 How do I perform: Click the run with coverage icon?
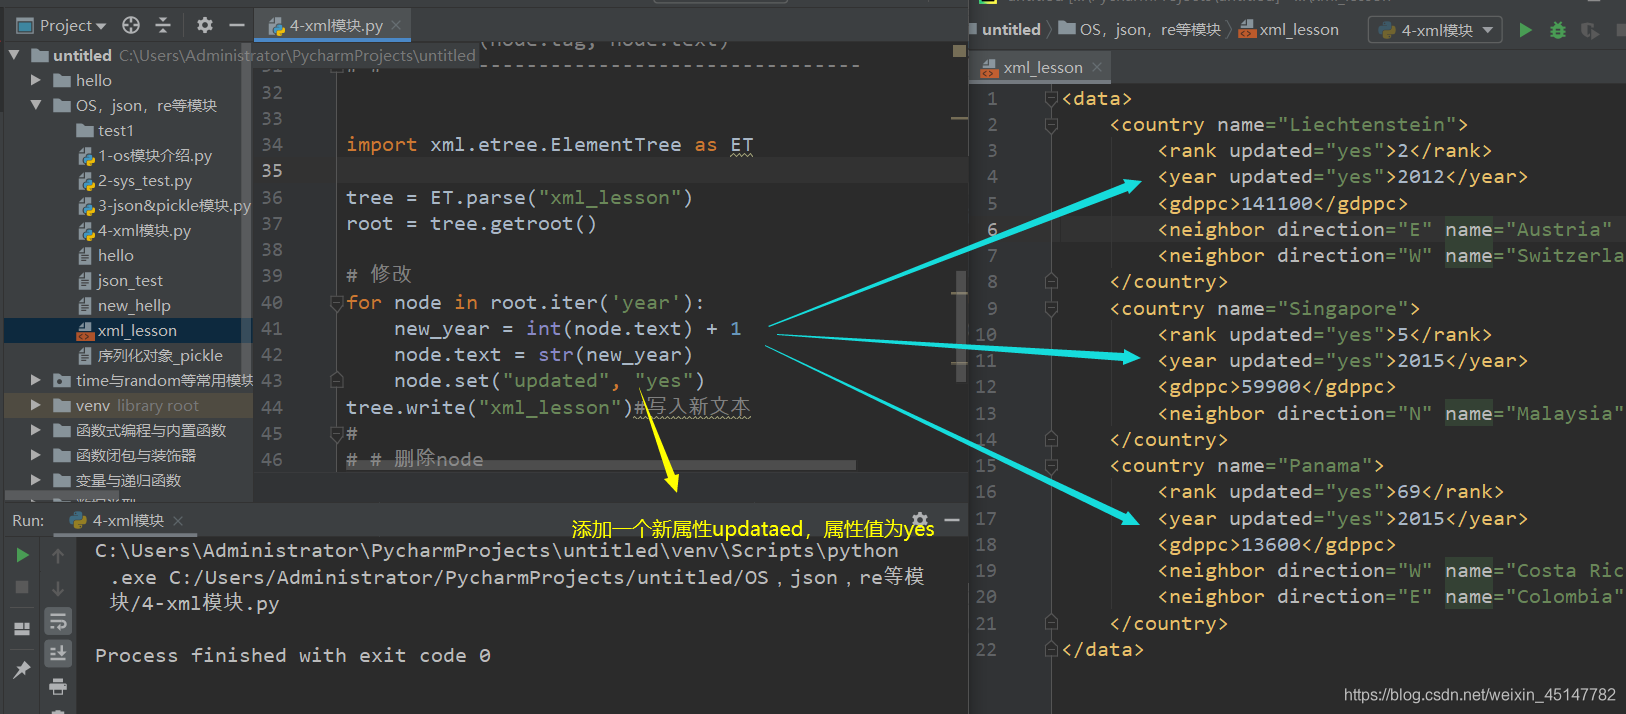[1590, 30]
